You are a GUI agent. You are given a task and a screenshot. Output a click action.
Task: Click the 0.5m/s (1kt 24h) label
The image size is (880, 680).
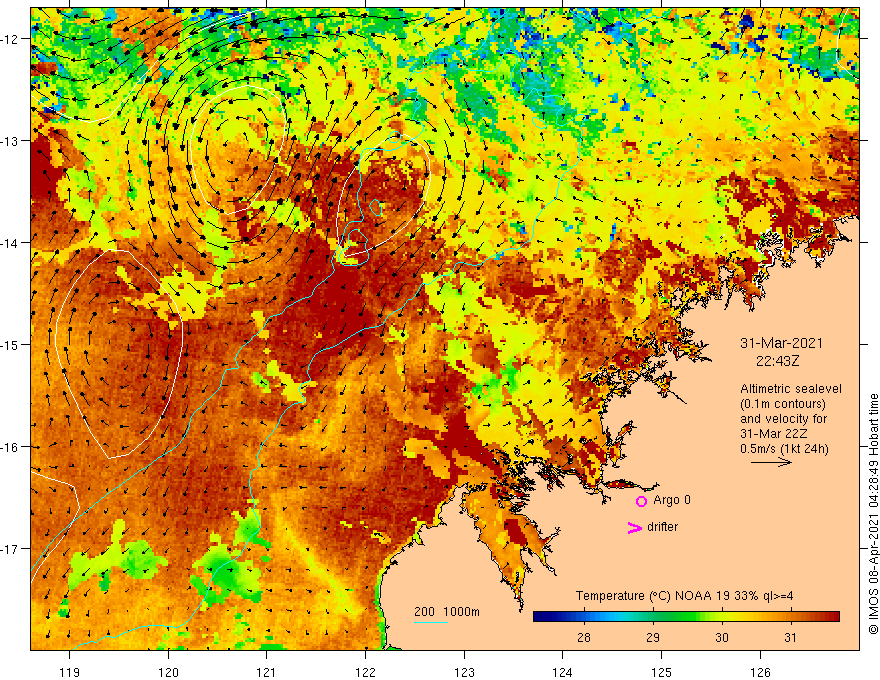click(x=785, y=449)
